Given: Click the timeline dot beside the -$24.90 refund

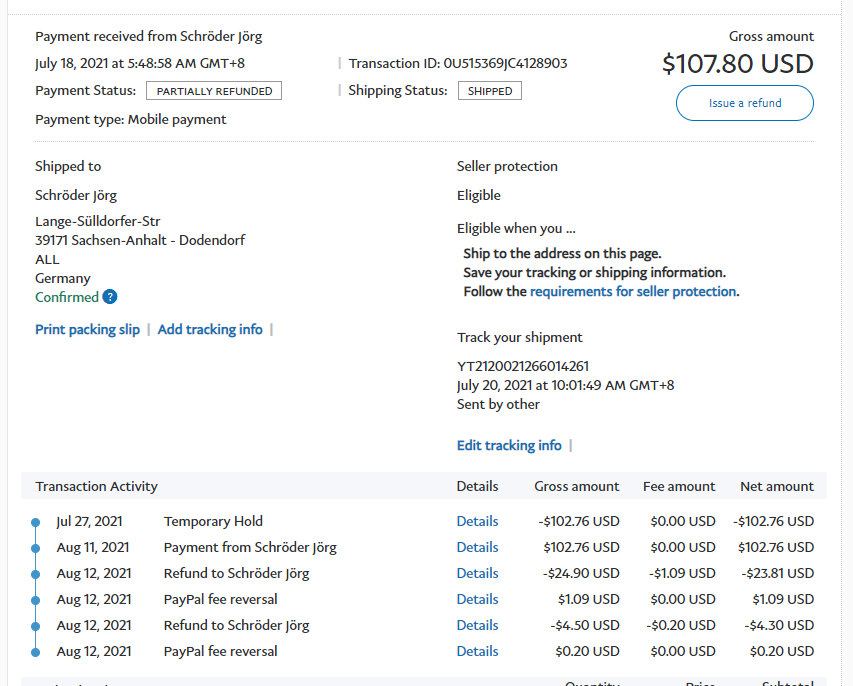Looking at the screenshot, I should tap(36, 574).
